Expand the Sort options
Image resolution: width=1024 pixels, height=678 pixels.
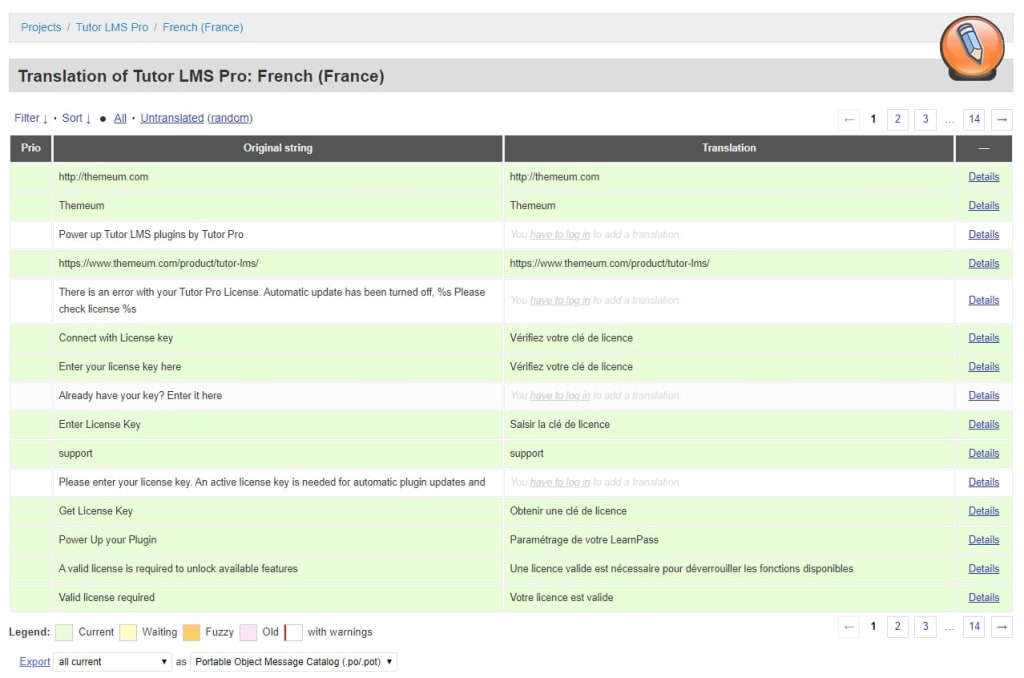click(x=76, y=118)
